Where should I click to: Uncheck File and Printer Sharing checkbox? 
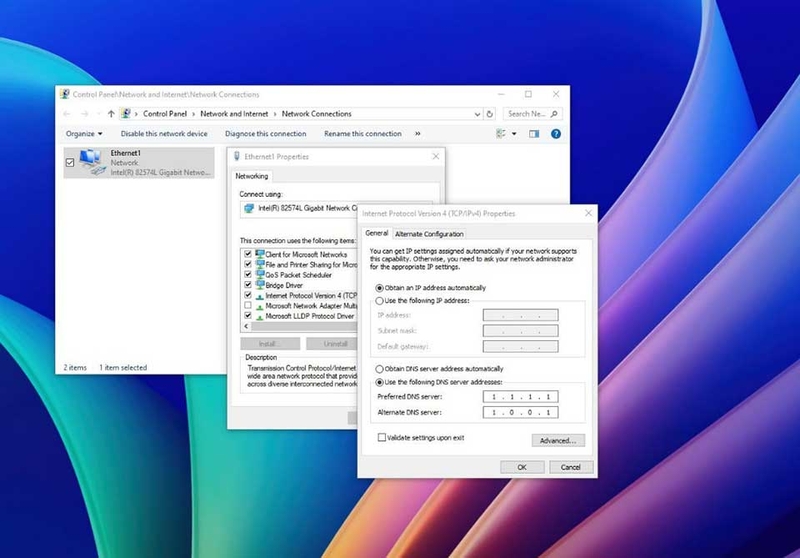248,264
